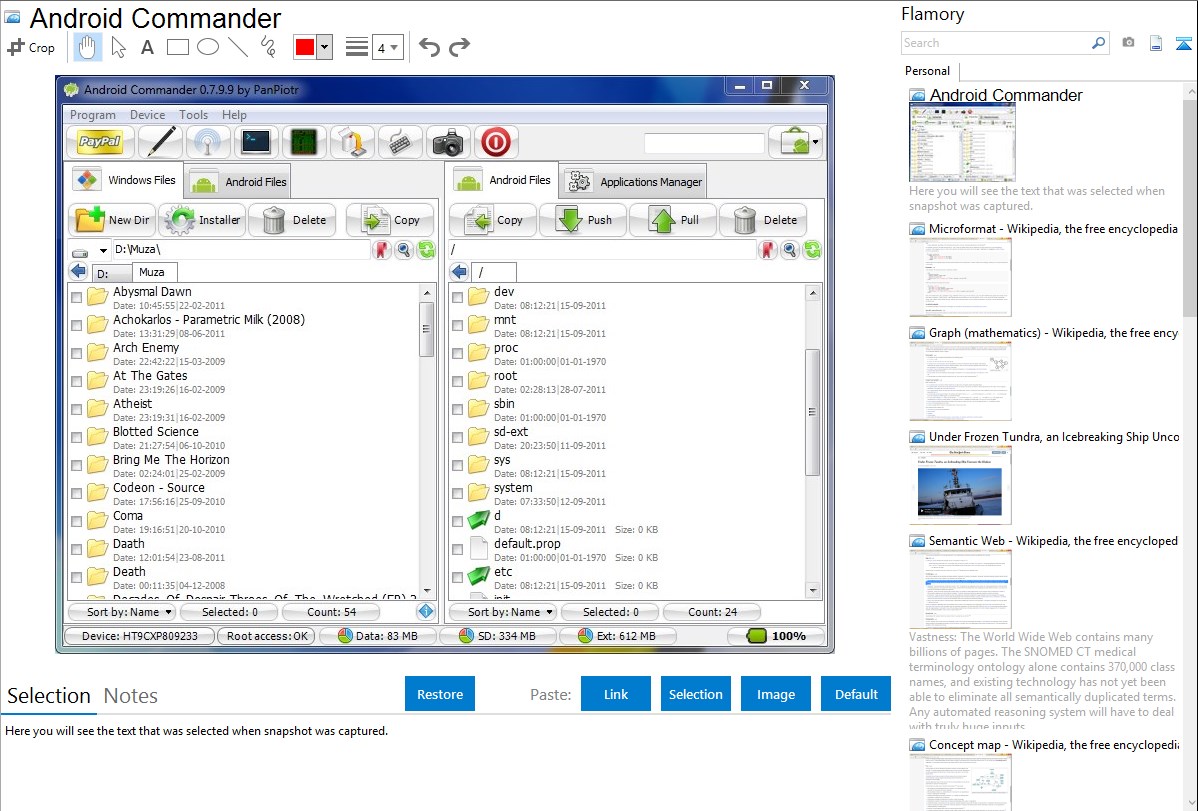This screenshot has width=1198, height=811.
Task: Click the Pull button
Action: [673, 220]
